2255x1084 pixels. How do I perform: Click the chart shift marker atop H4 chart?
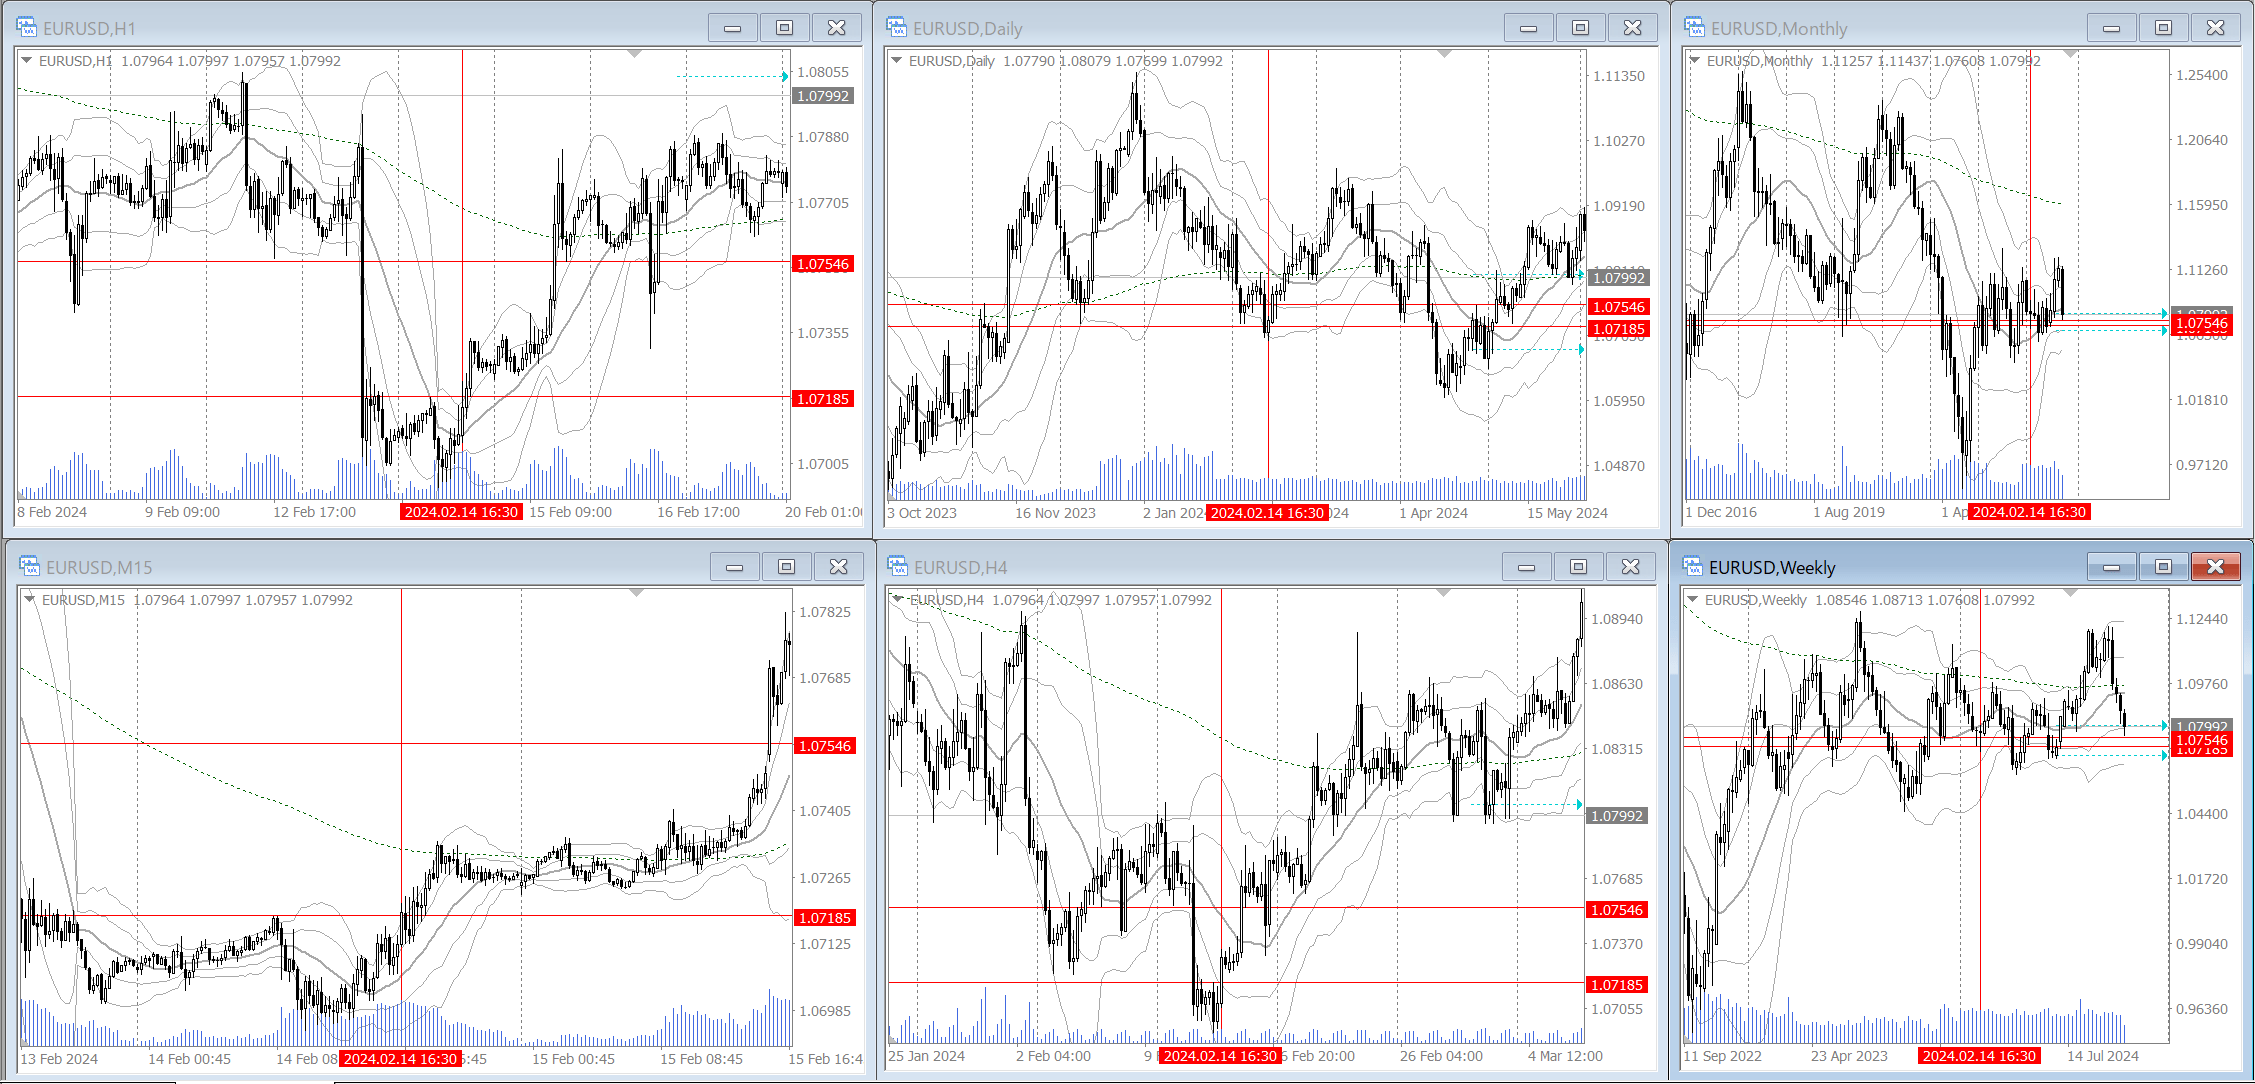point(1443,593)
